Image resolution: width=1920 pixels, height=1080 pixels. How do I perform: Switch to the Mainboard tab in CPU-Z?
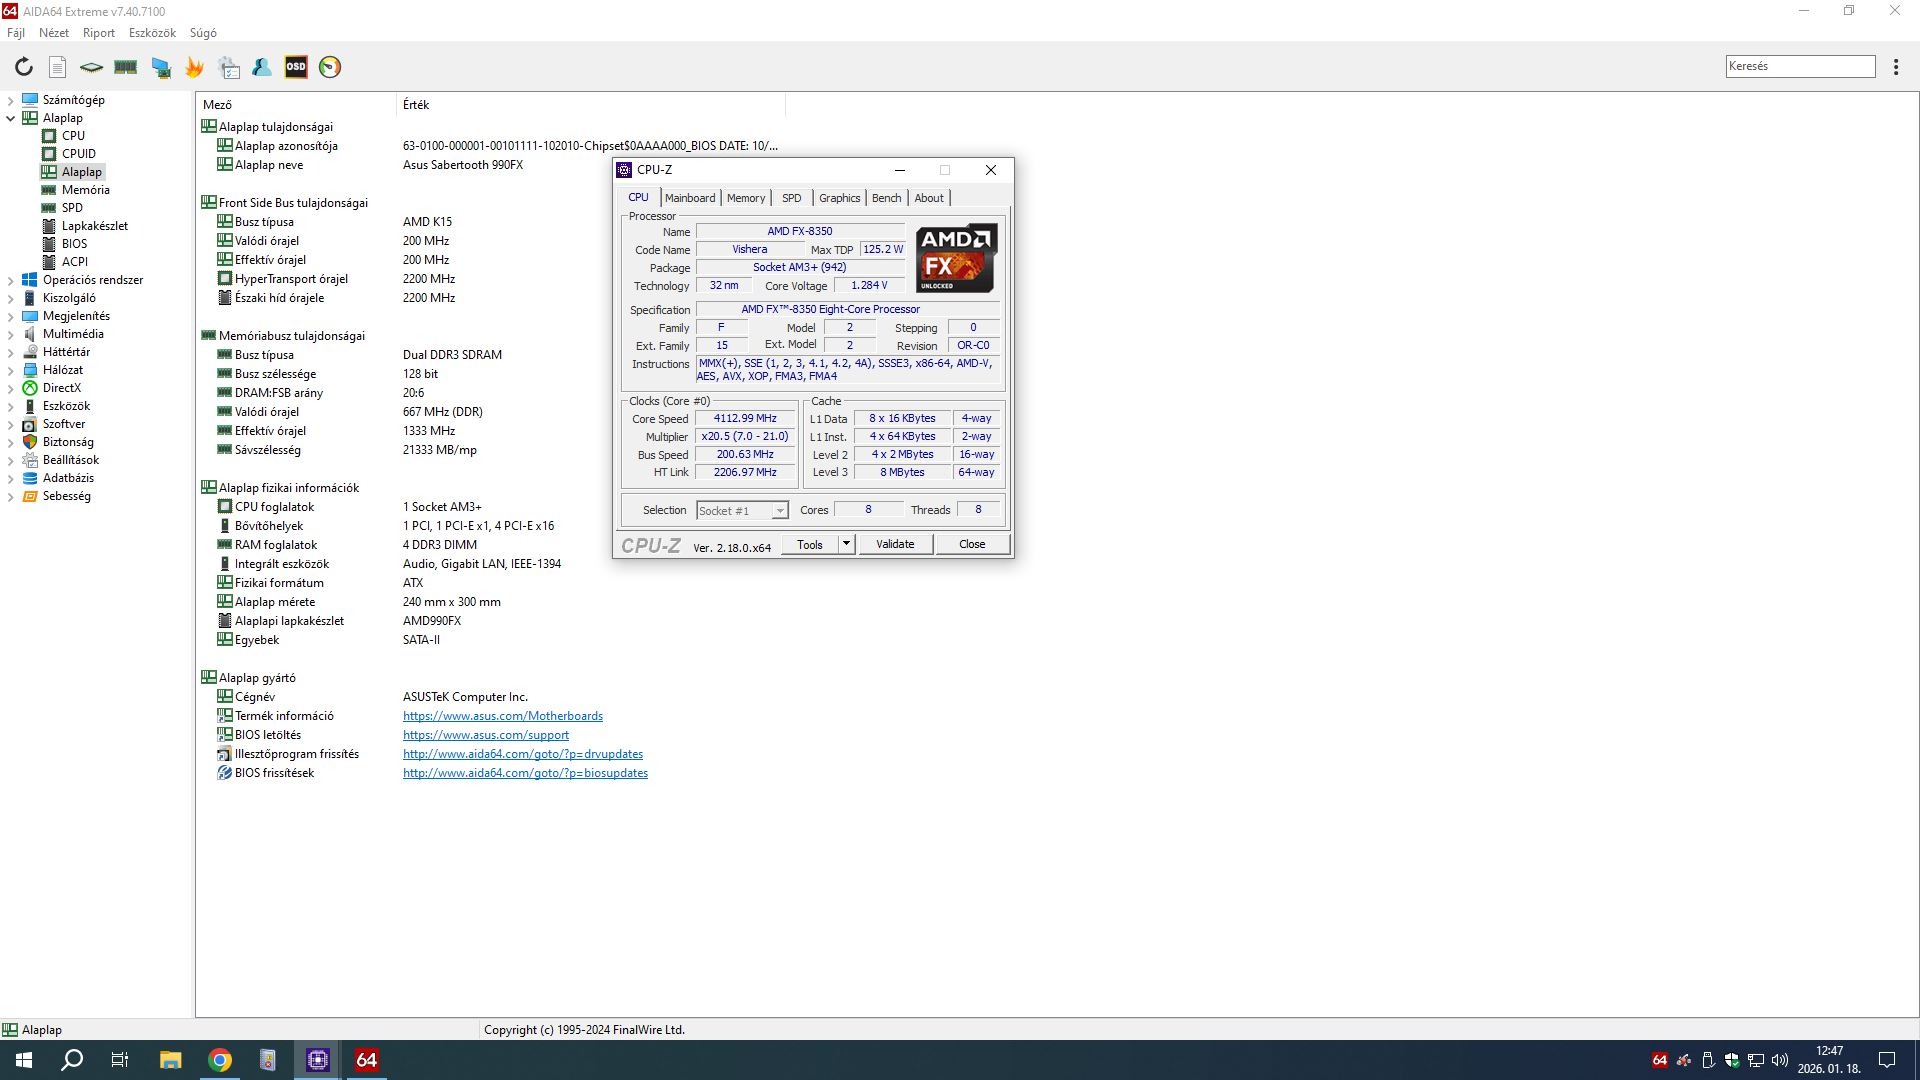click(689, 198)
